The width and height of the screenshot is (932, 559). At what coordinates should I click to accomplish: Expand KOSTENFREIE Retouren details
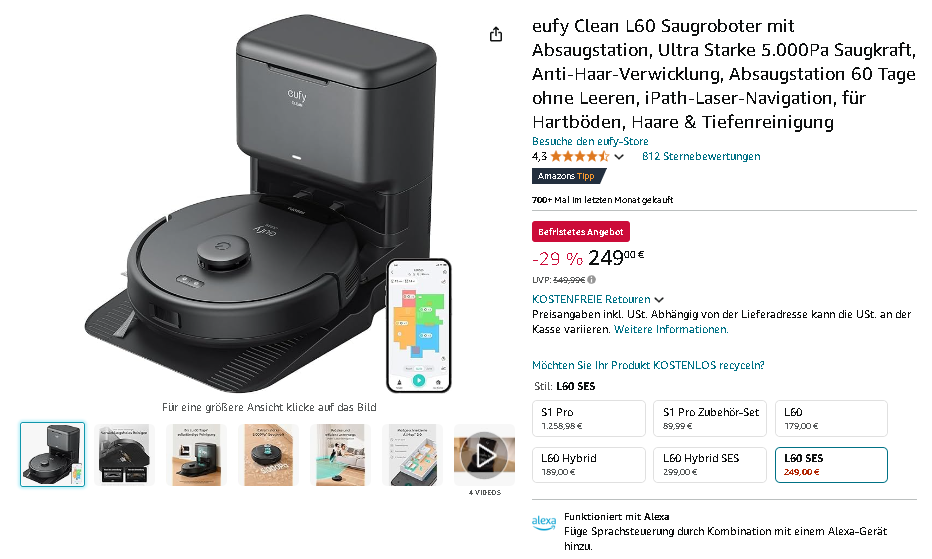coord(597,299)
